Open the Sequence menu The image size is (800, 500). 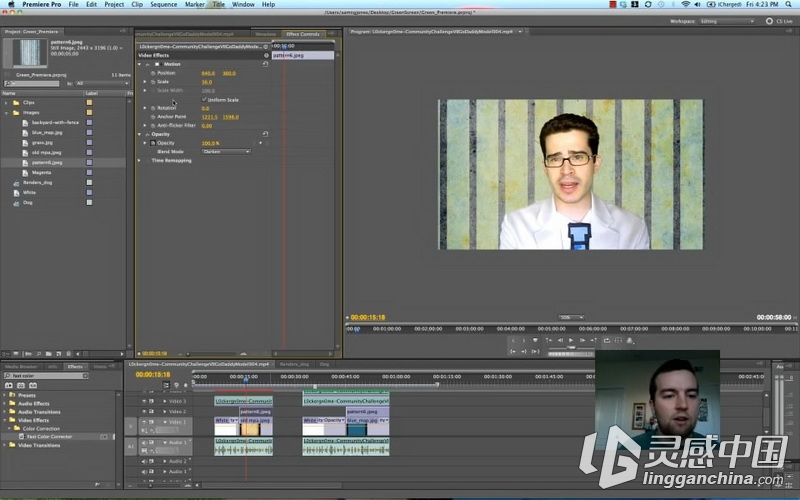tap(163, 4)
